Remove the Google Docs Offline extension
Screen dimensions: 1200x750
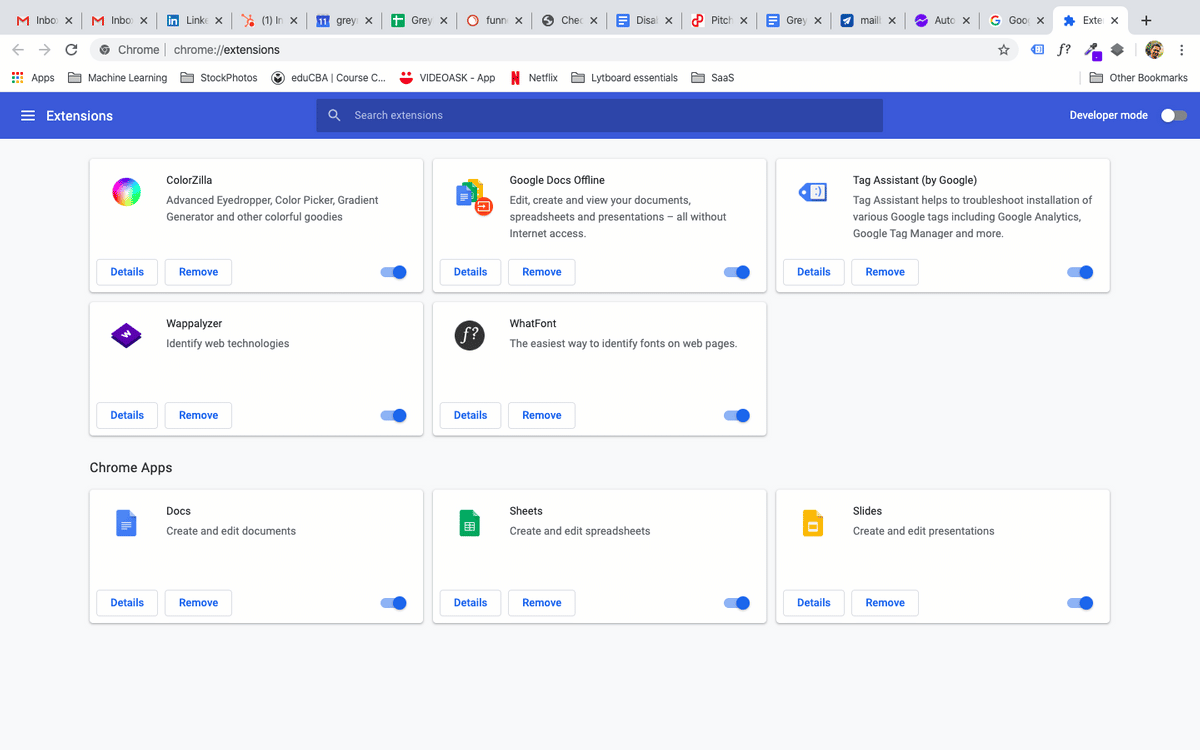coord(541,271)
